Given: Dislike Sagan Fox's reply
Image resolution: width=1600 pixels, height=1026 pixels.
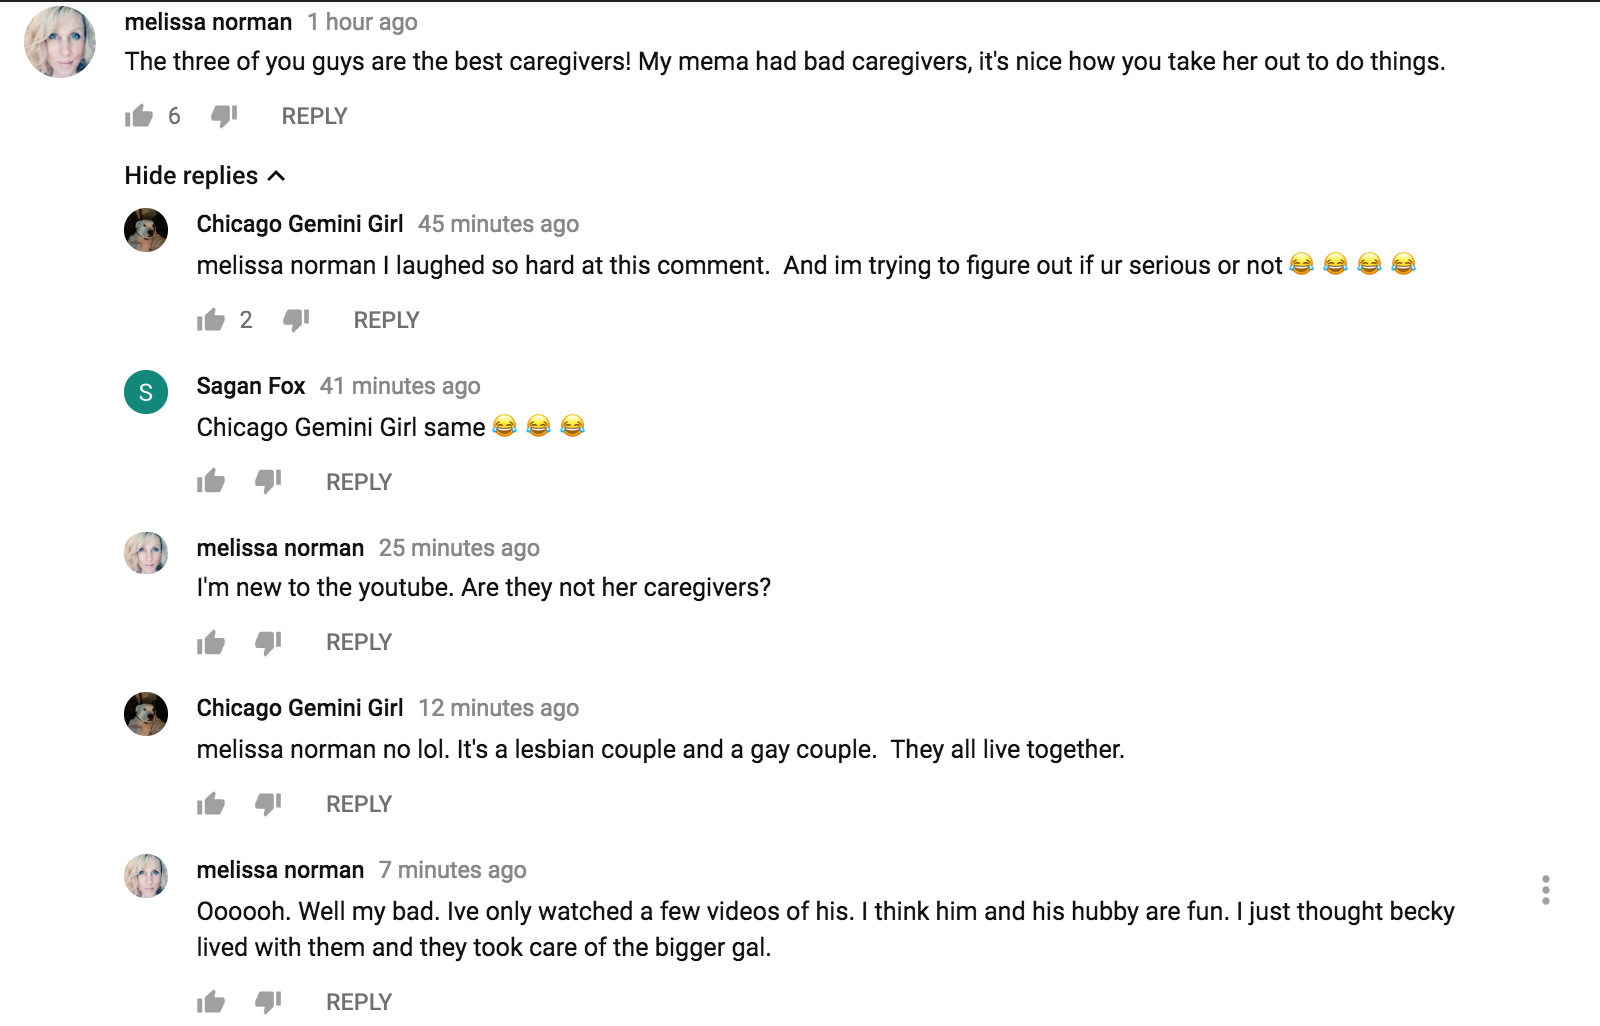Looking at the screenshot, I should 268,482.
